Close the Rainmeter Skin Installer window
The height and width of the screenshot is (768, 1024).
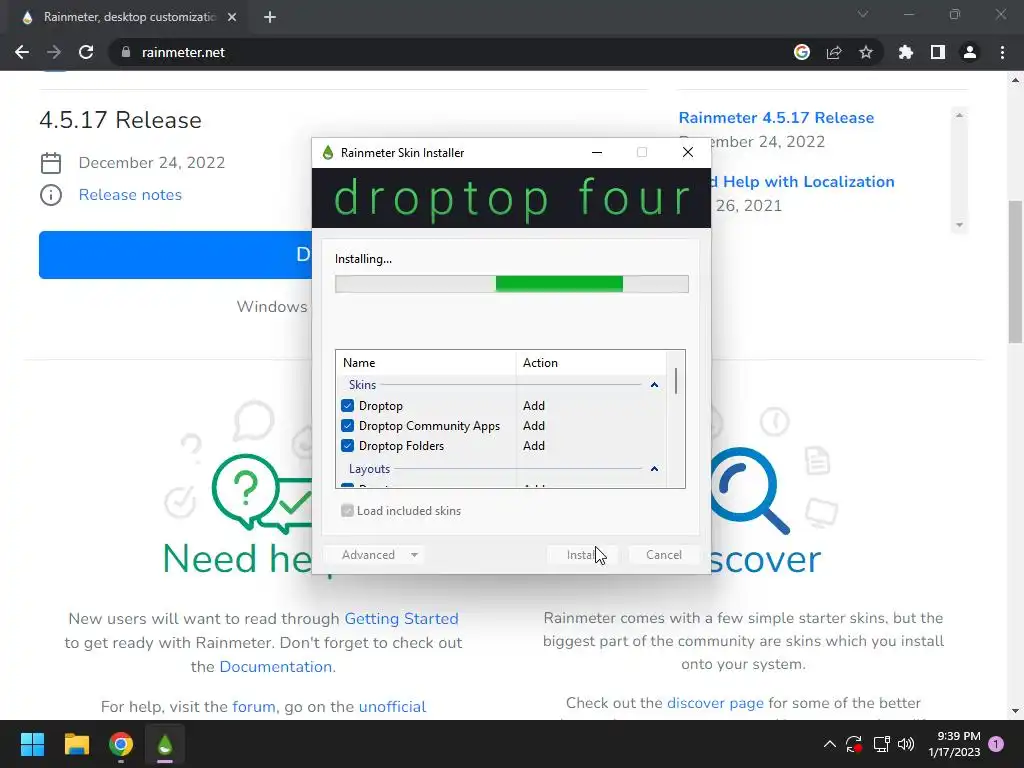[x=688, y=152]
